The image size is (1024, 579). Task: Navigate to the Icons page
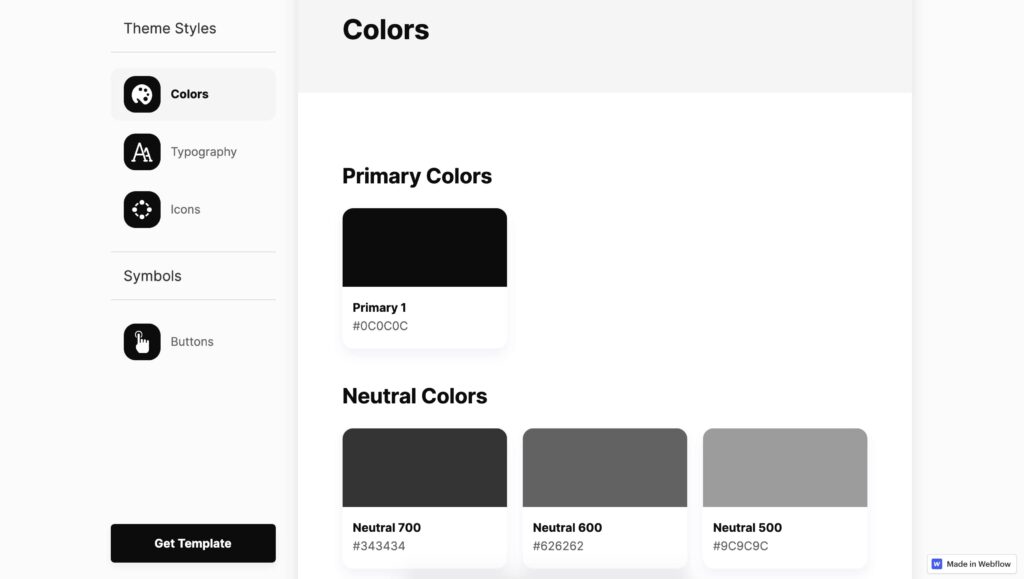(x=185, y=210)
